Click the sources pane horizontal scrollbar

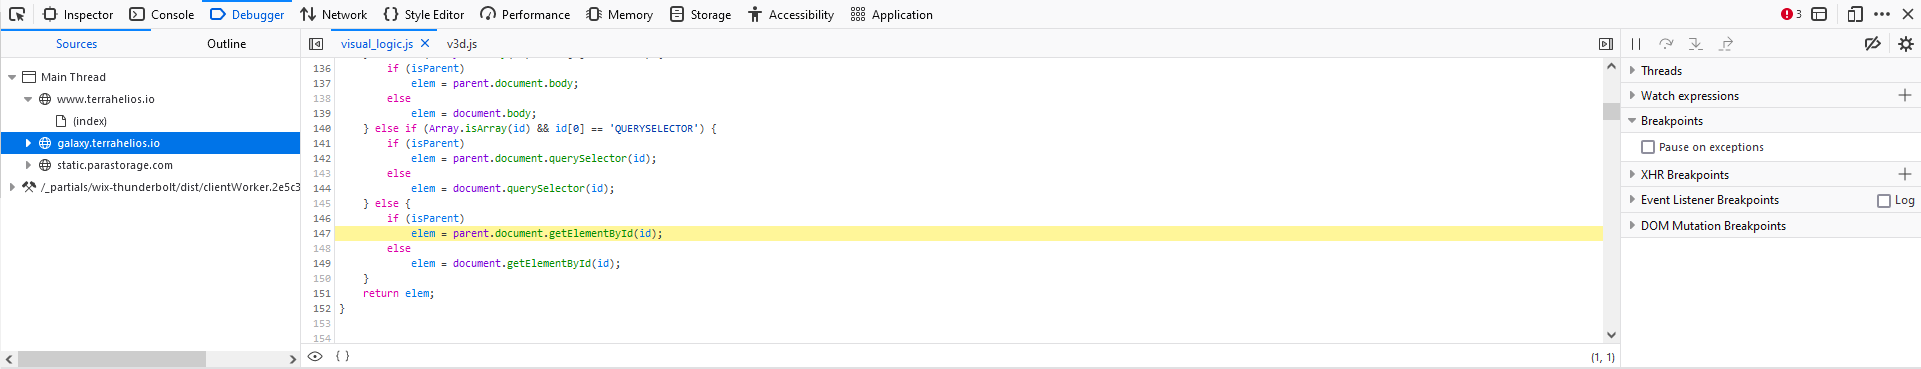(x=112, y=358)
